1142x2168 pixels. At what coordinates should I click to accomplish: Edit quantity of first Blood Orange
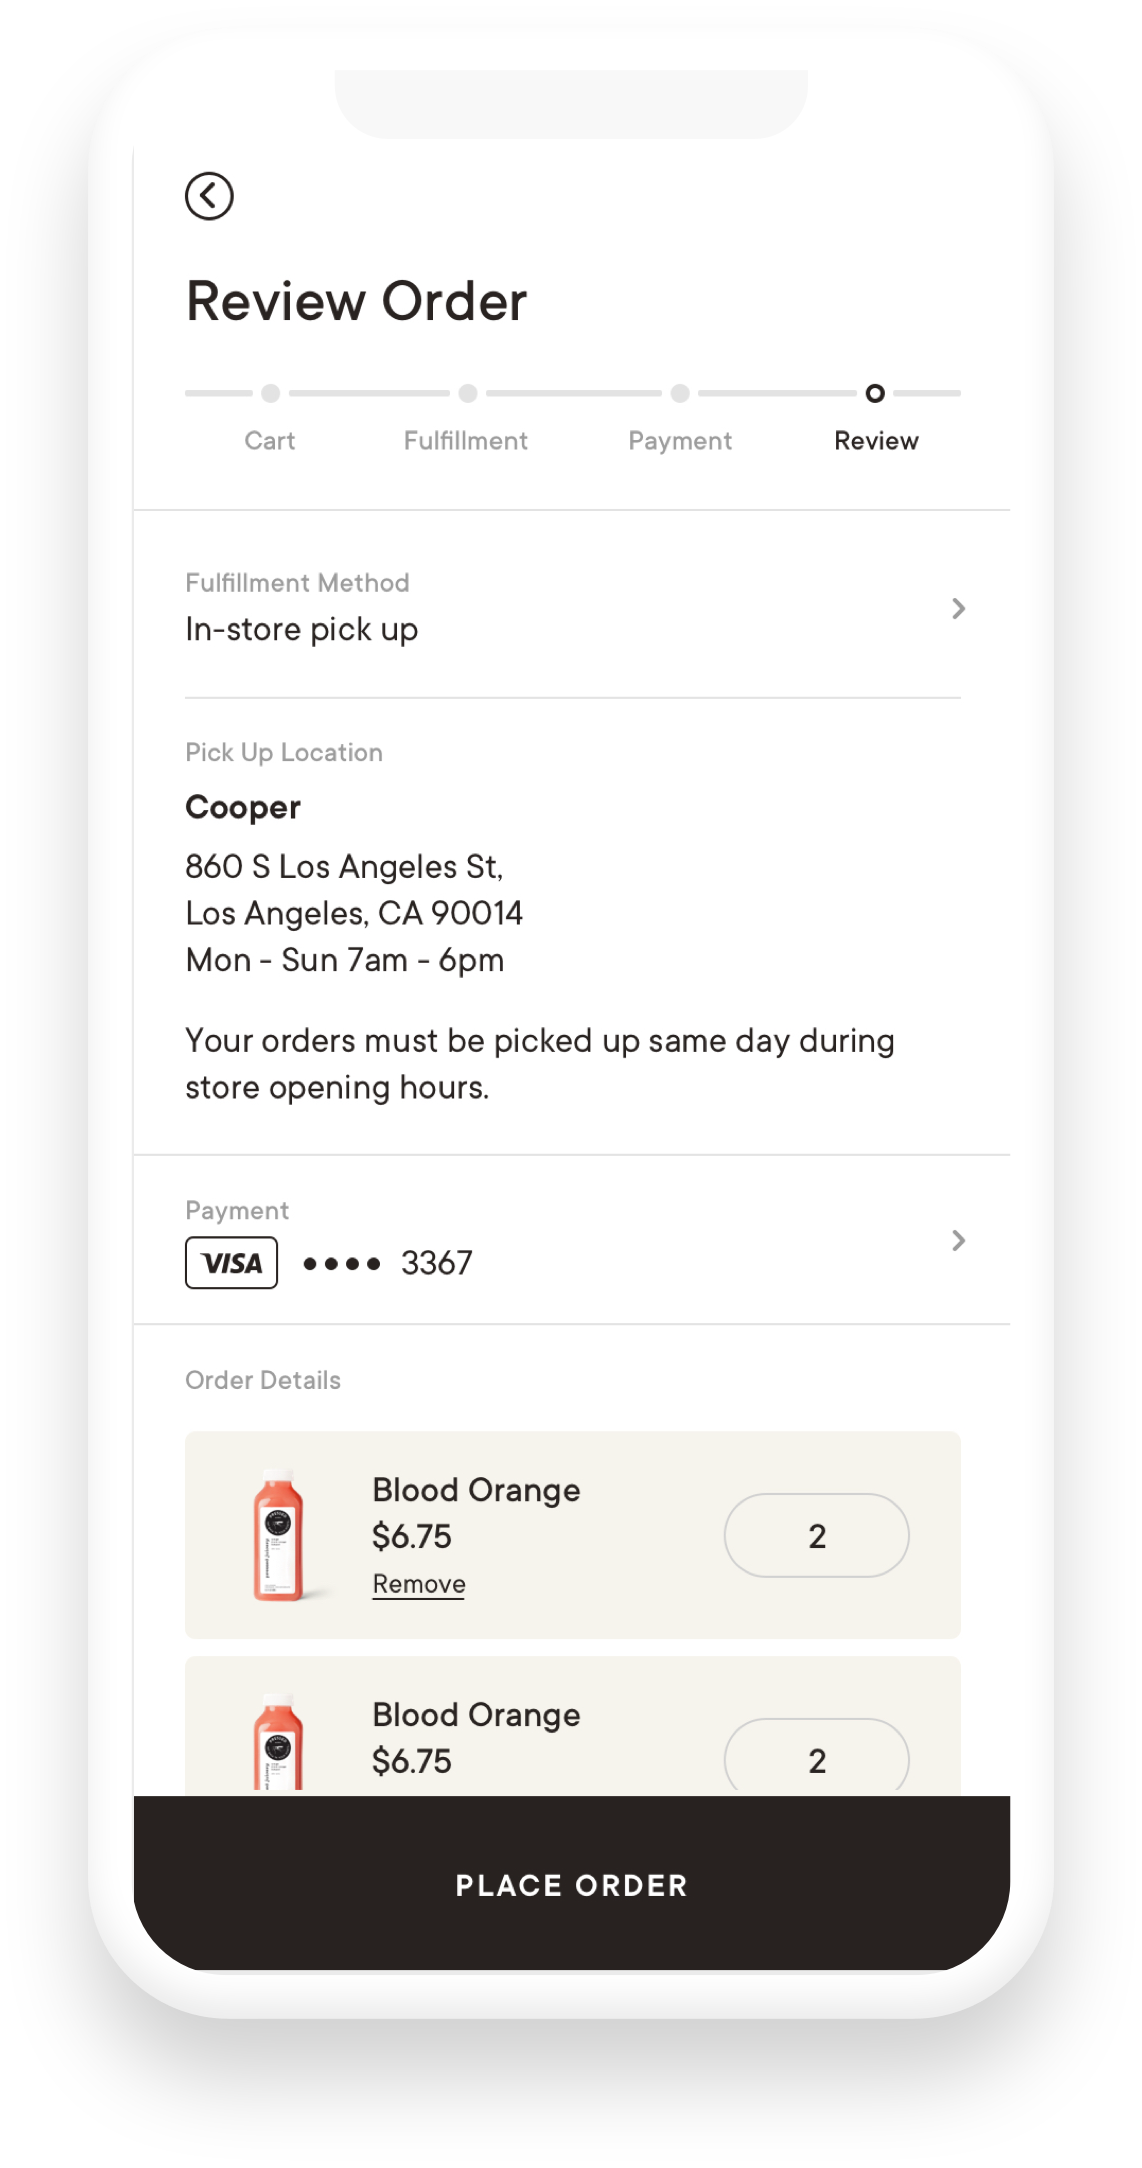[x=816, y=1535]
